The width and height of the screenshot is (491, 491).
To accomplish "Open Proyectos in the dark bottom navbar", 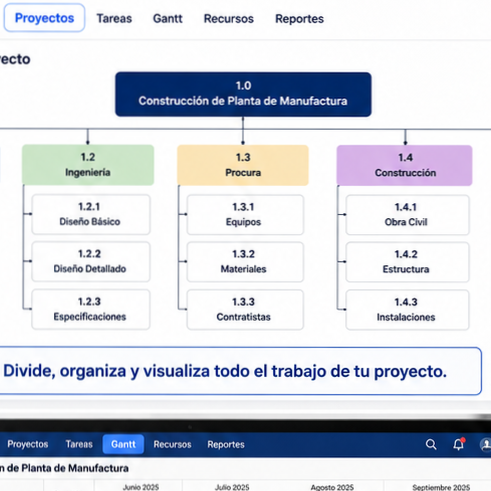I will pyautogui.click(x=28, y=444).
